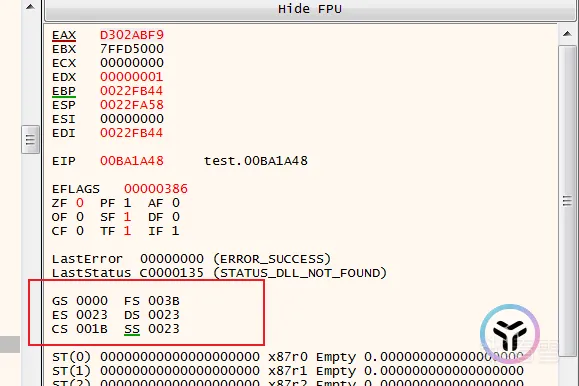This screenshot has height=386, width=579.
Task: Select the EBP register value 0022FB44
Action: [132, 91]
